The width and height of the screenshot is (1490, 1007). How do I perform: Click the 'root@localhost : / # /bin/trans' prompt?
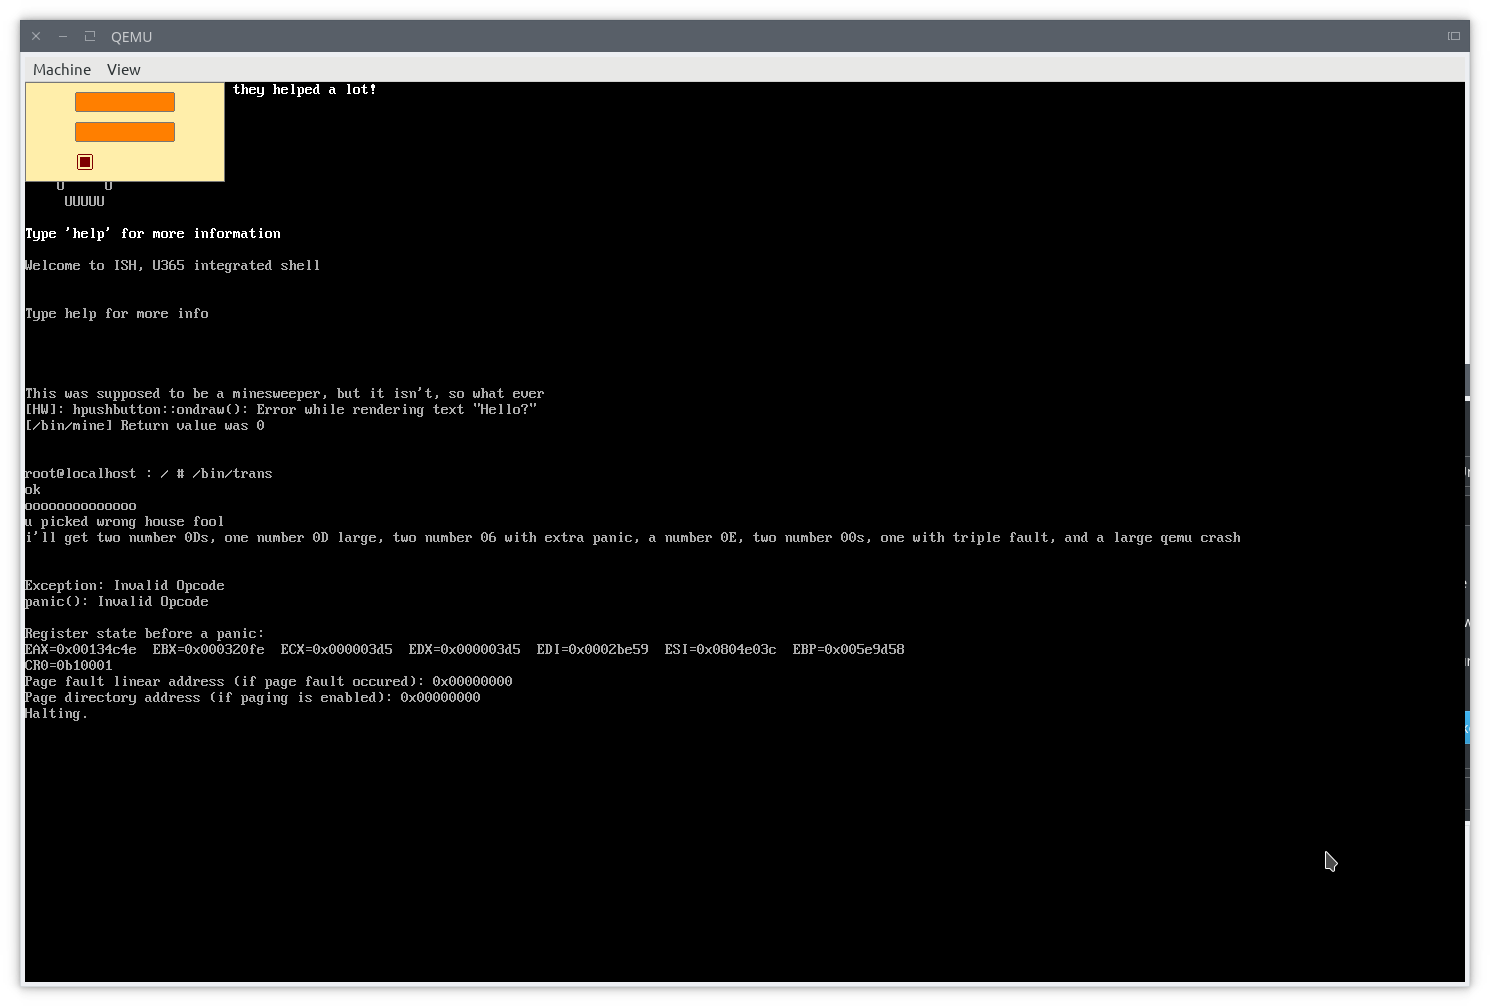pyautogui.click(x=149, y=473)
